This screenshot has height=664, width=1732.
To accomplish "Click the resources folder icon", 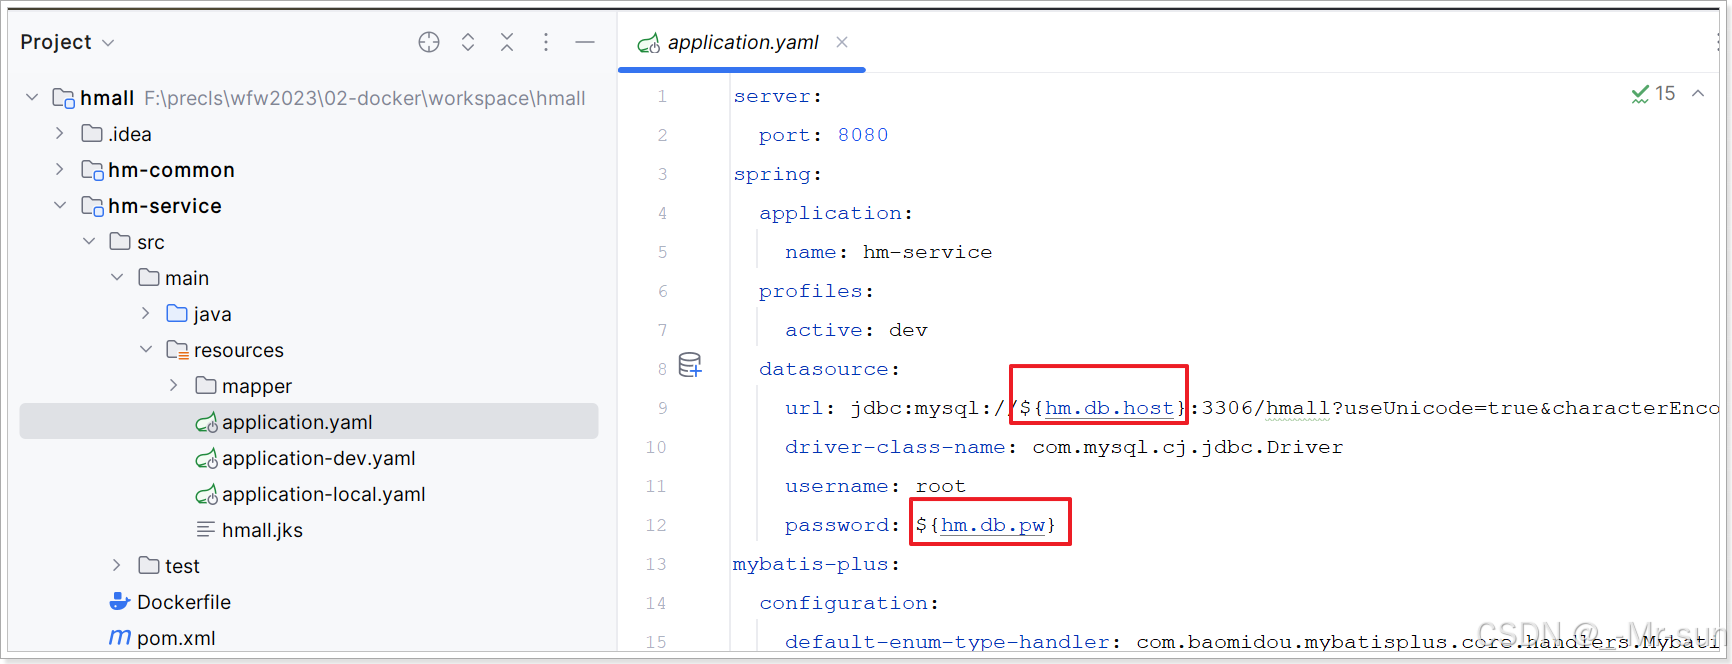I will [177, 350].
